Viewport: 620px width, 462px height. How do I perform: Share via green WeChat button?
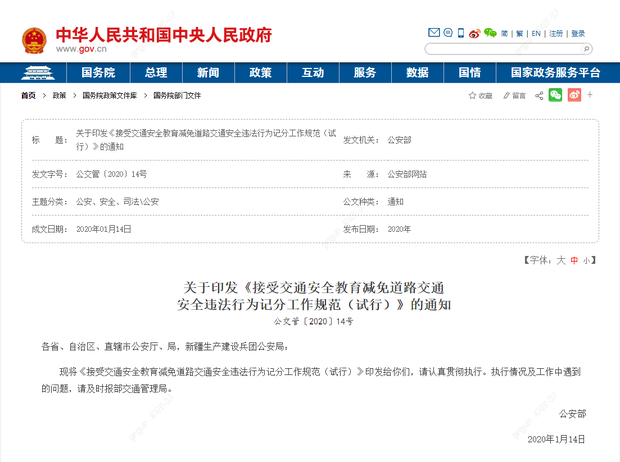pyautogui.click(x=555, y=95)
